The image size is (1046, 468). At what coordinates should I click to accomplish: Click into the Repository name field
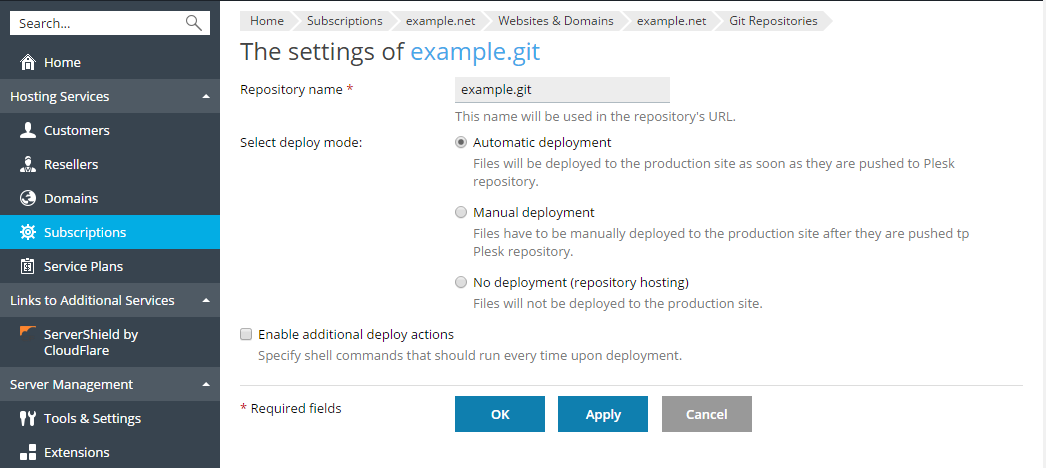562,90
